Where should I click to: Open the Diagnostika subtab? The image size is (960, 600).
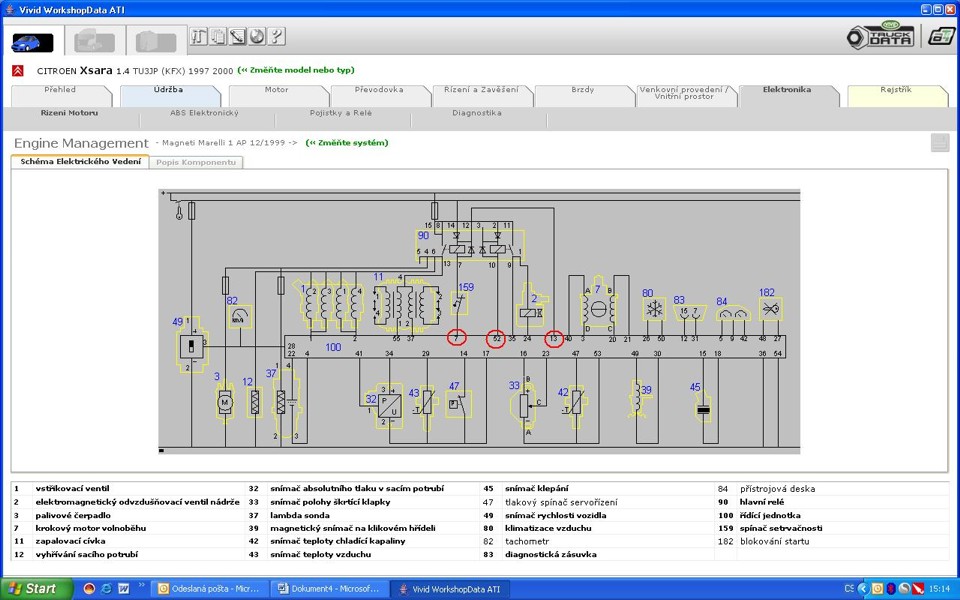click(477, 113)
